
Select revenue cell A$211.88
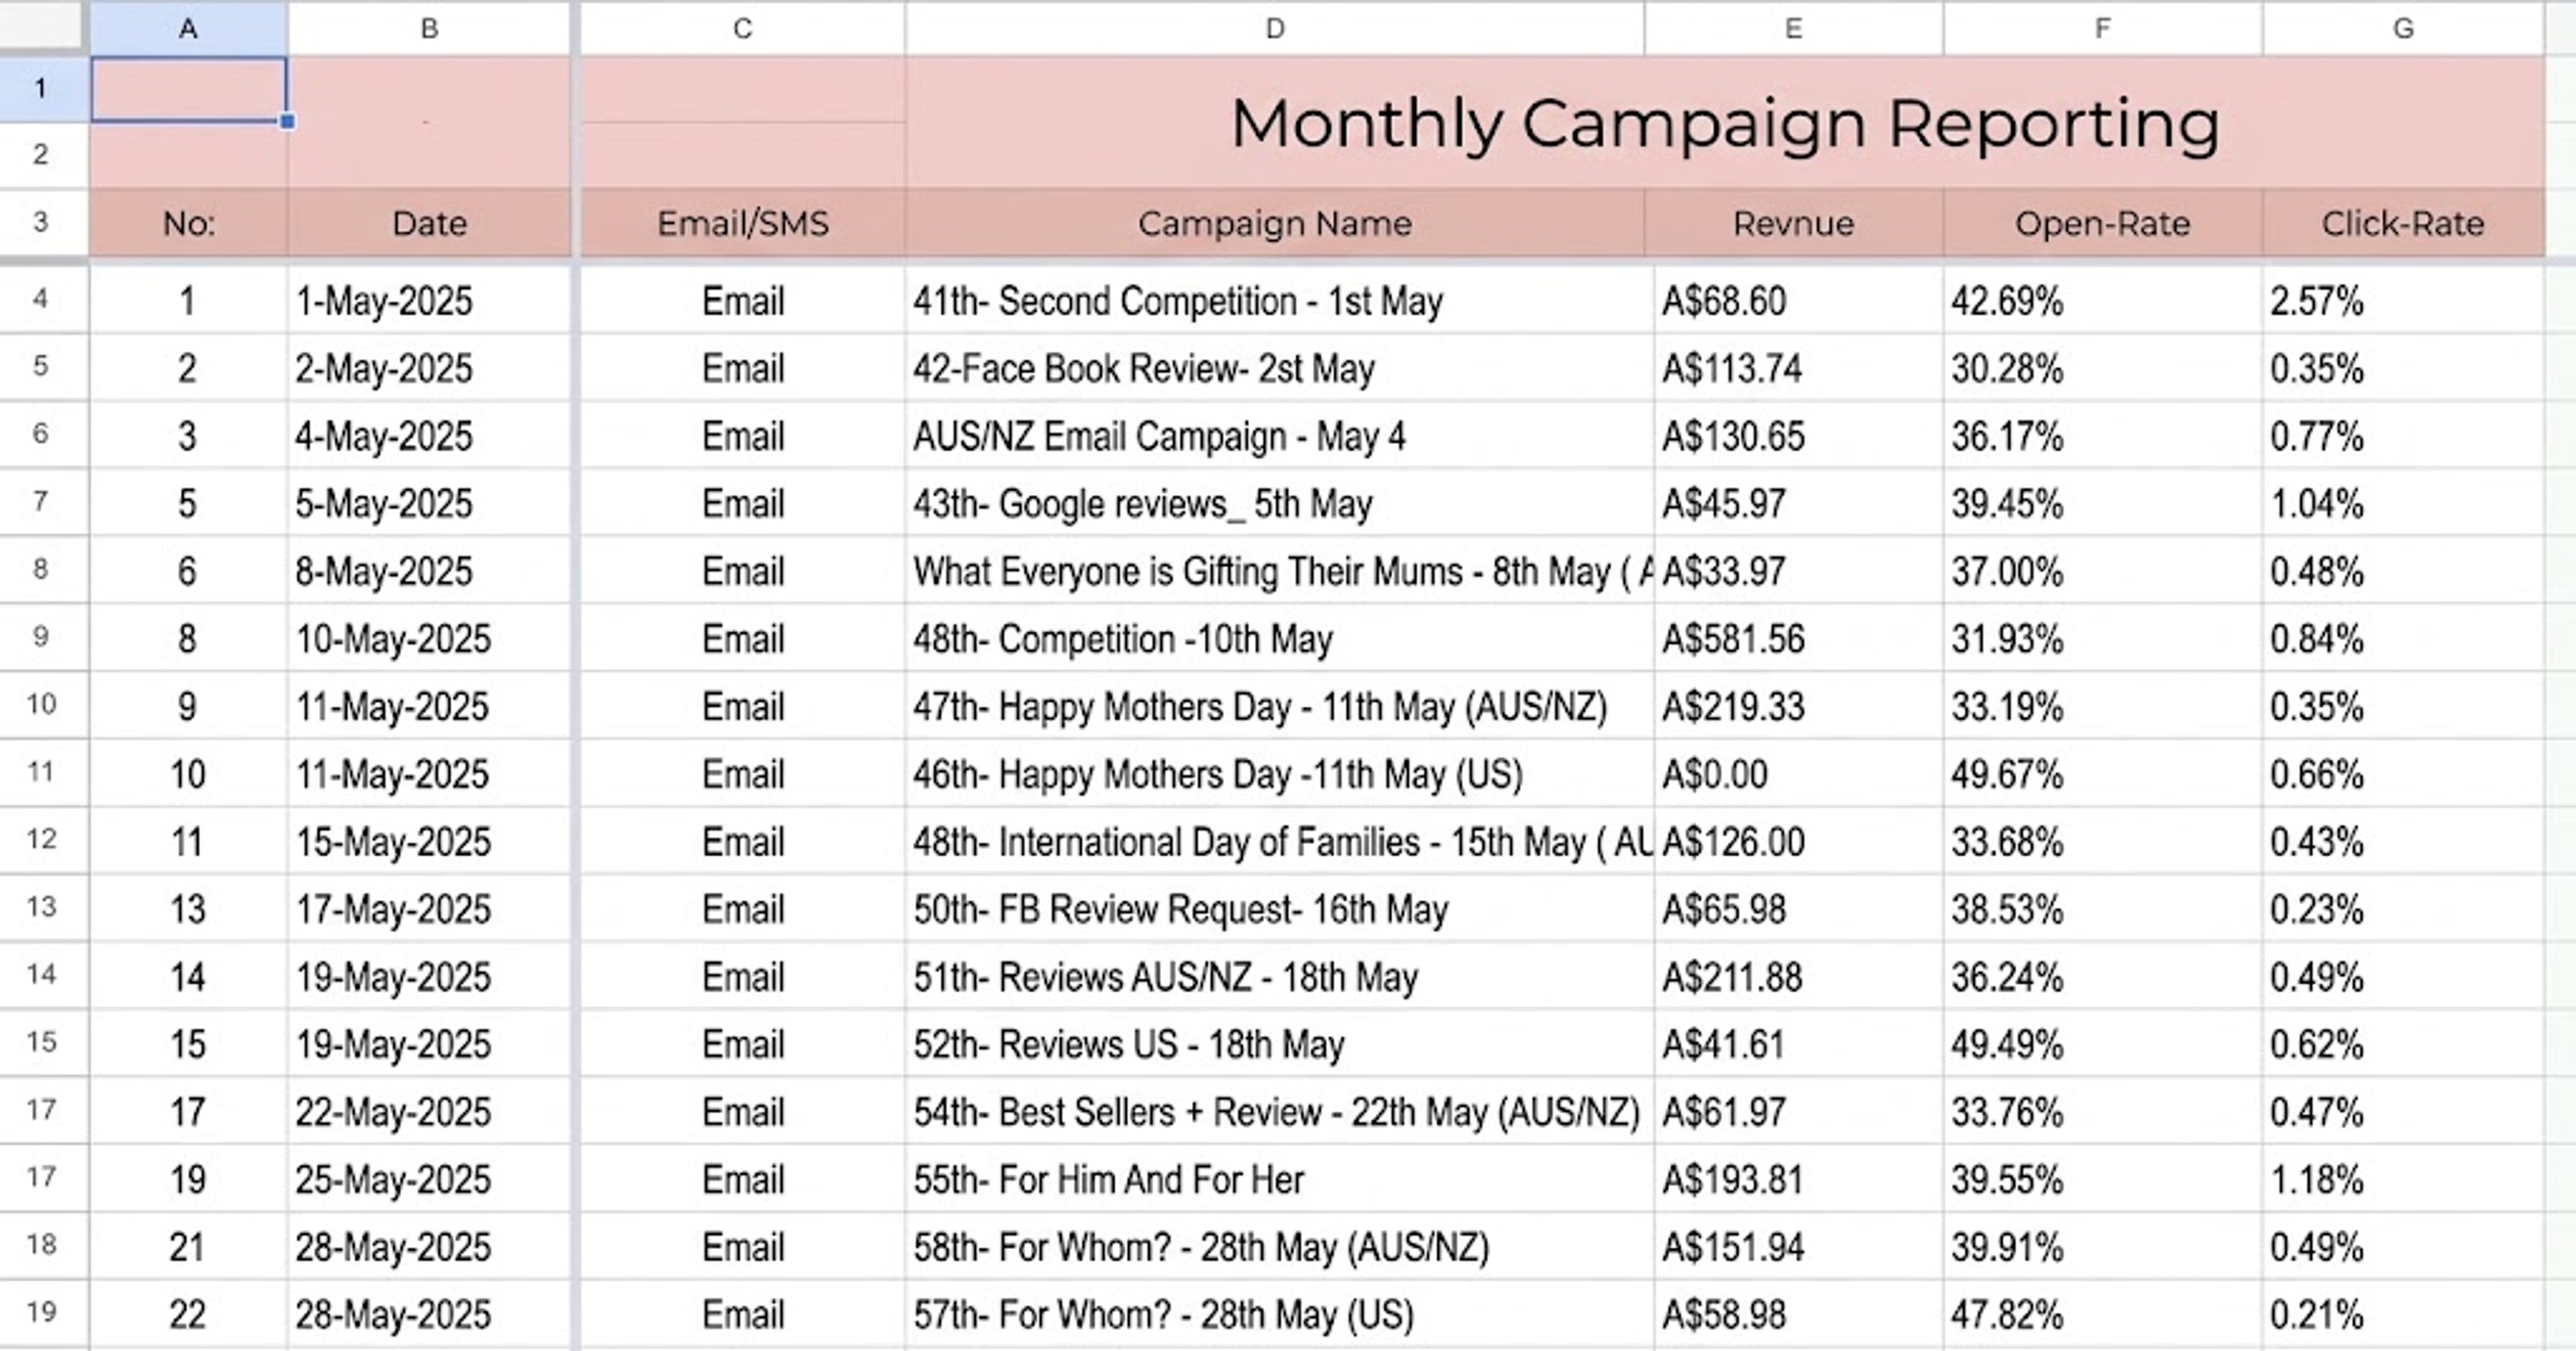pos(1798,977)
